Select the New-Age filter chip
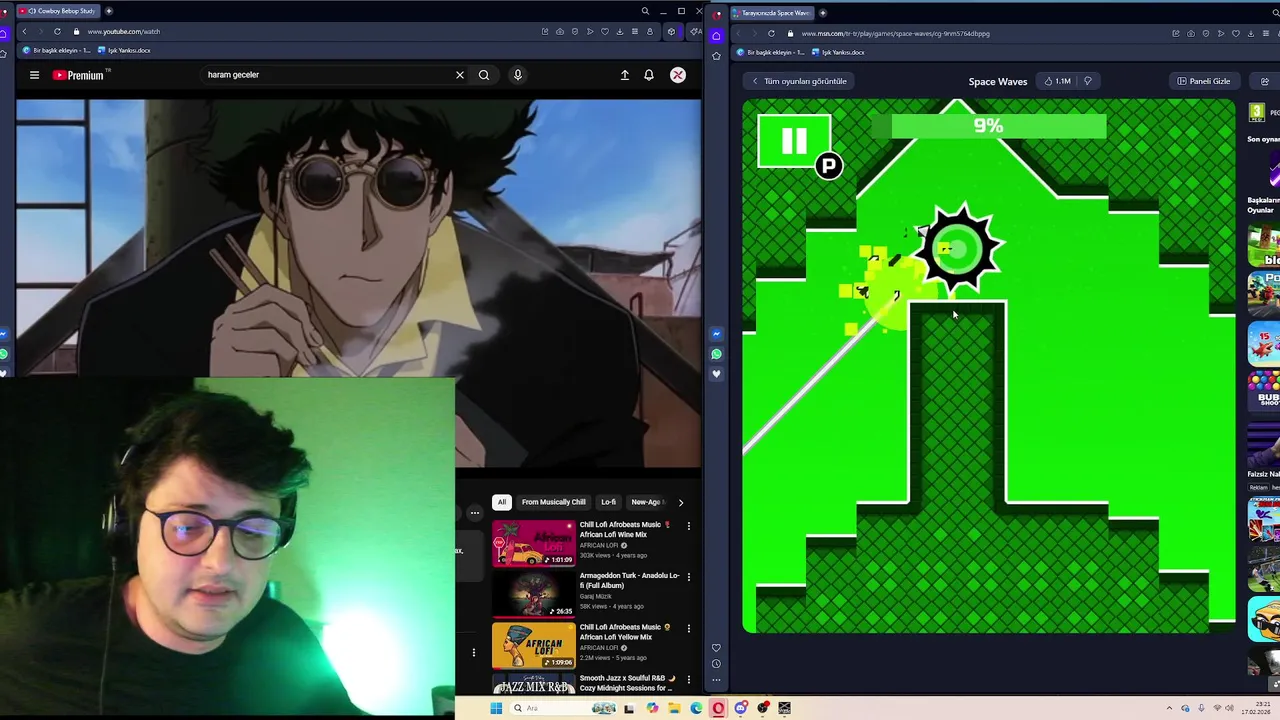The width and height of the screenshot is (1280, 720). click(x=646, y=502)
